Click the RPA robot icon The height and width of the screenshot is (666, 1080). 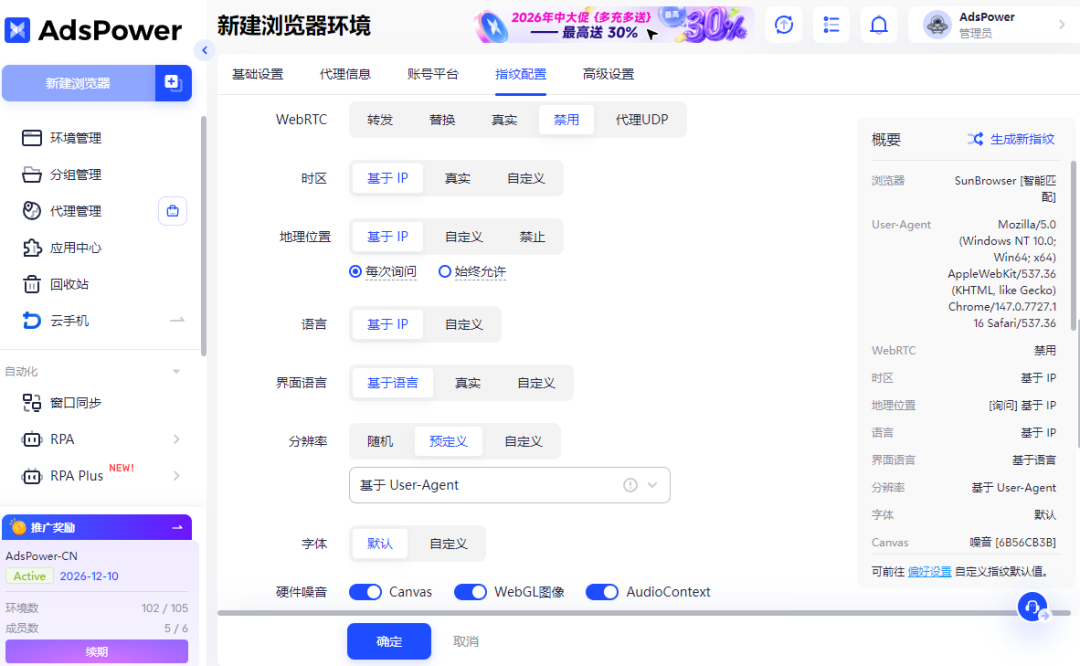coord(32,439)
